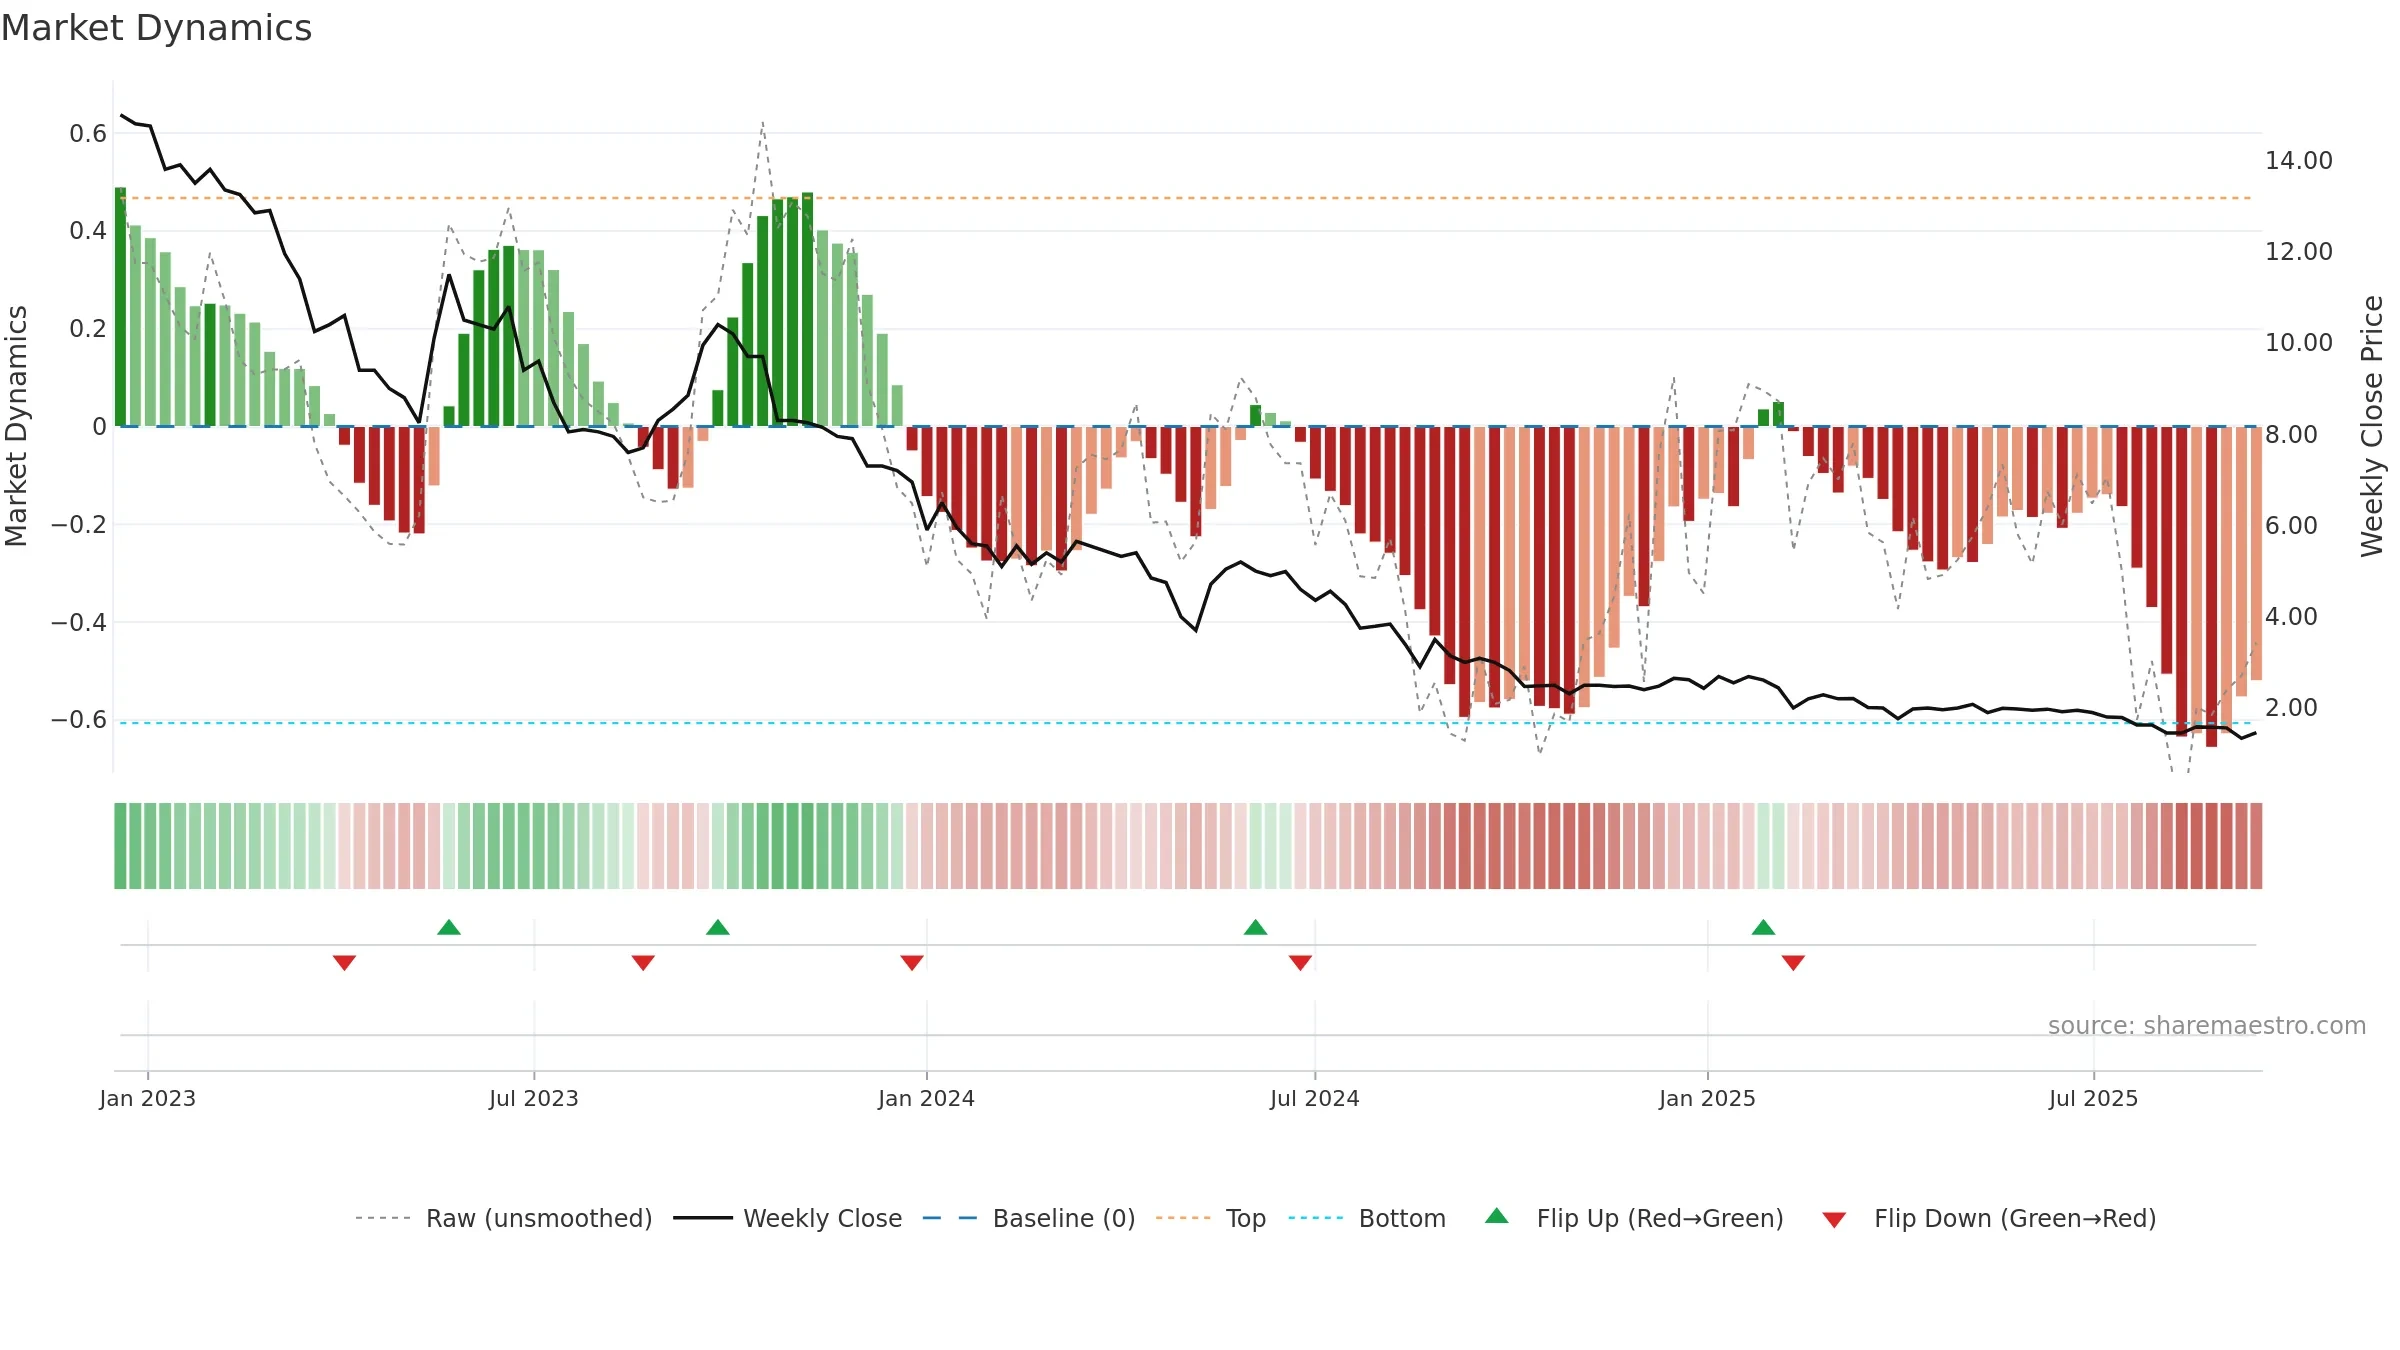Click the 14.00 price axis label
This screenshot has width=2400, height=1350.
pyautogui.click(x=2299, y=160)
